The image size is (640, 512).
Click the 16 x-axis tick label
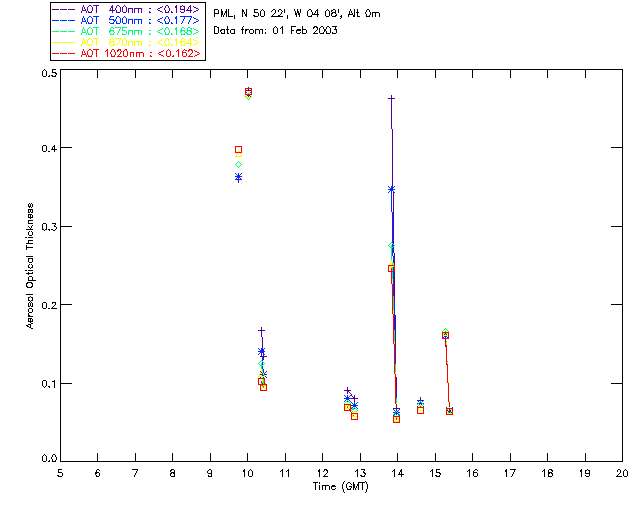pos(473,473)
